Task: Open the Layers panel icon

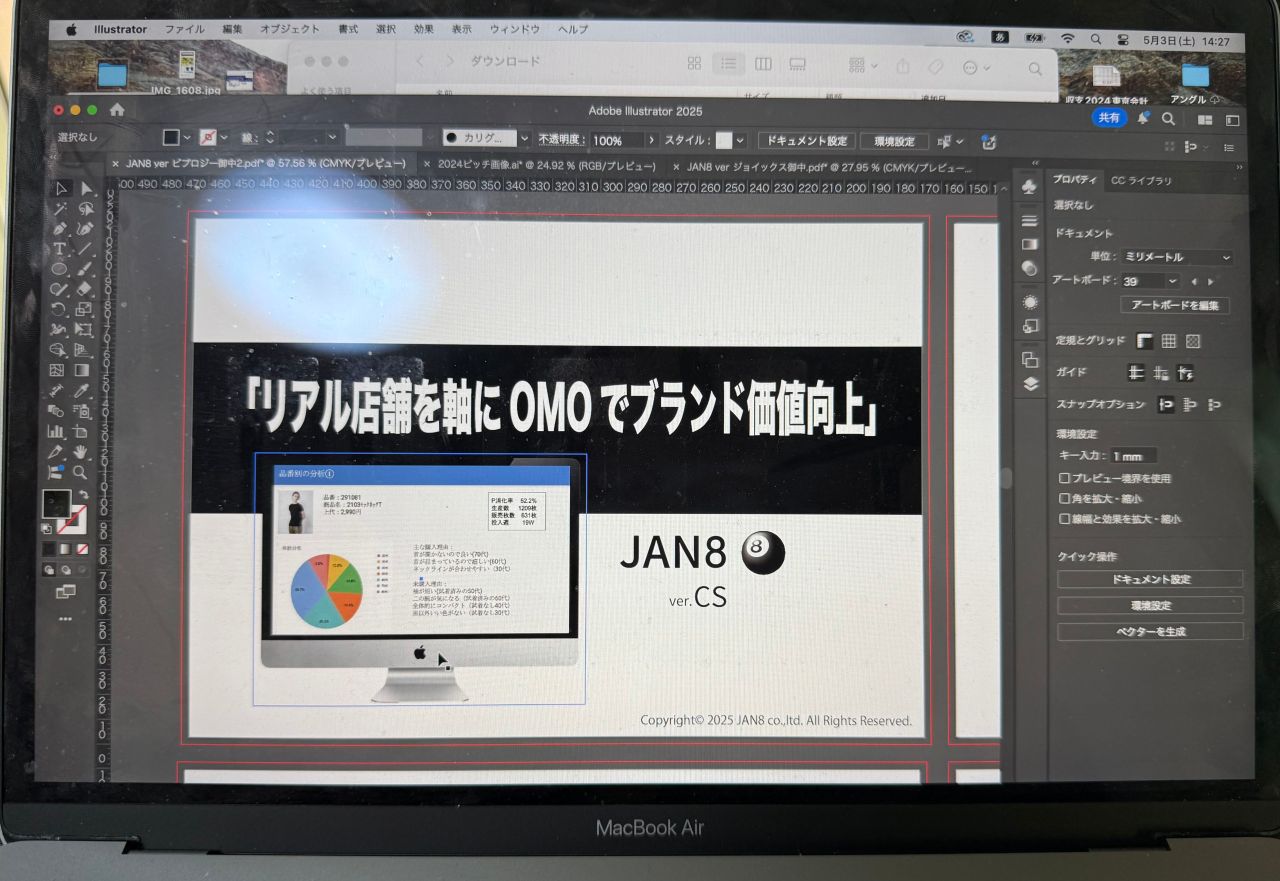Action: [x=1030, y=384]
